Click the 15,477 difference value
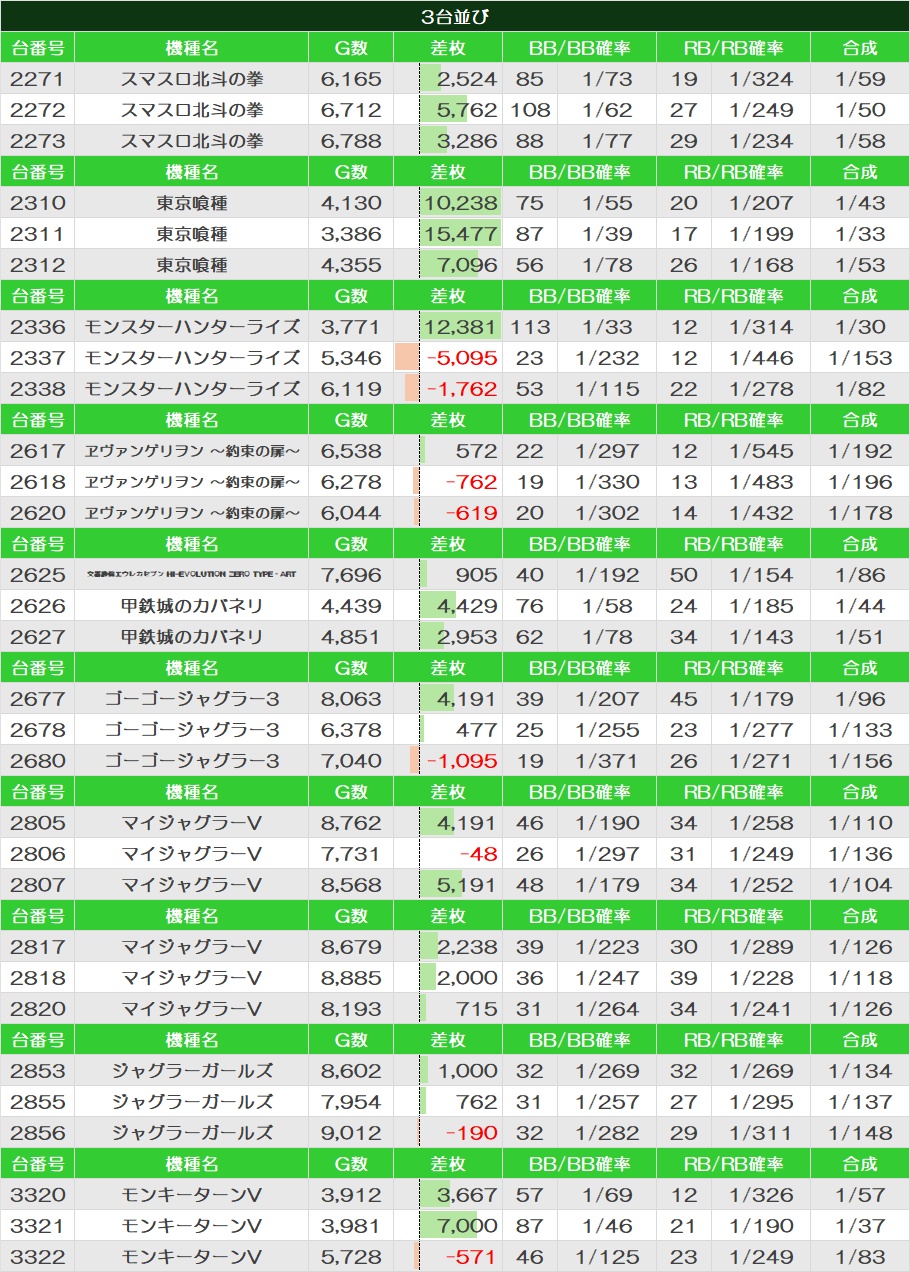The width and height of the screenshot is (910, 1272). [x=460, y=234]
